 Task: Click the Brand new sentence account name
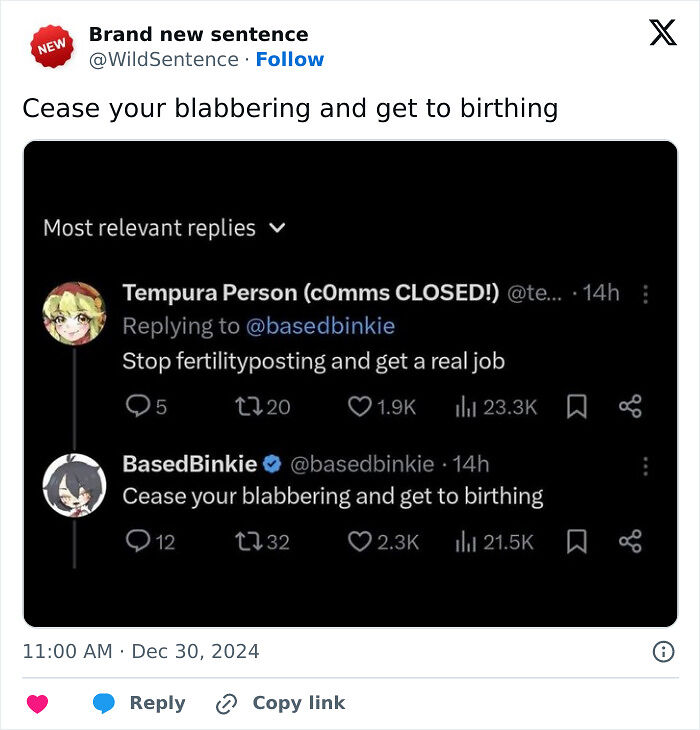198,34
